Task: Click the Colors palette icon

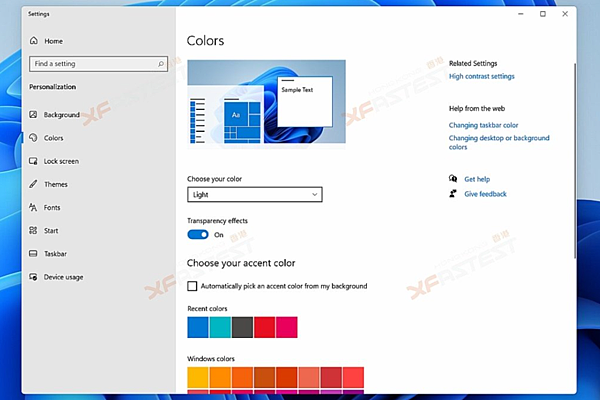Action: click(x=33, y=138)
